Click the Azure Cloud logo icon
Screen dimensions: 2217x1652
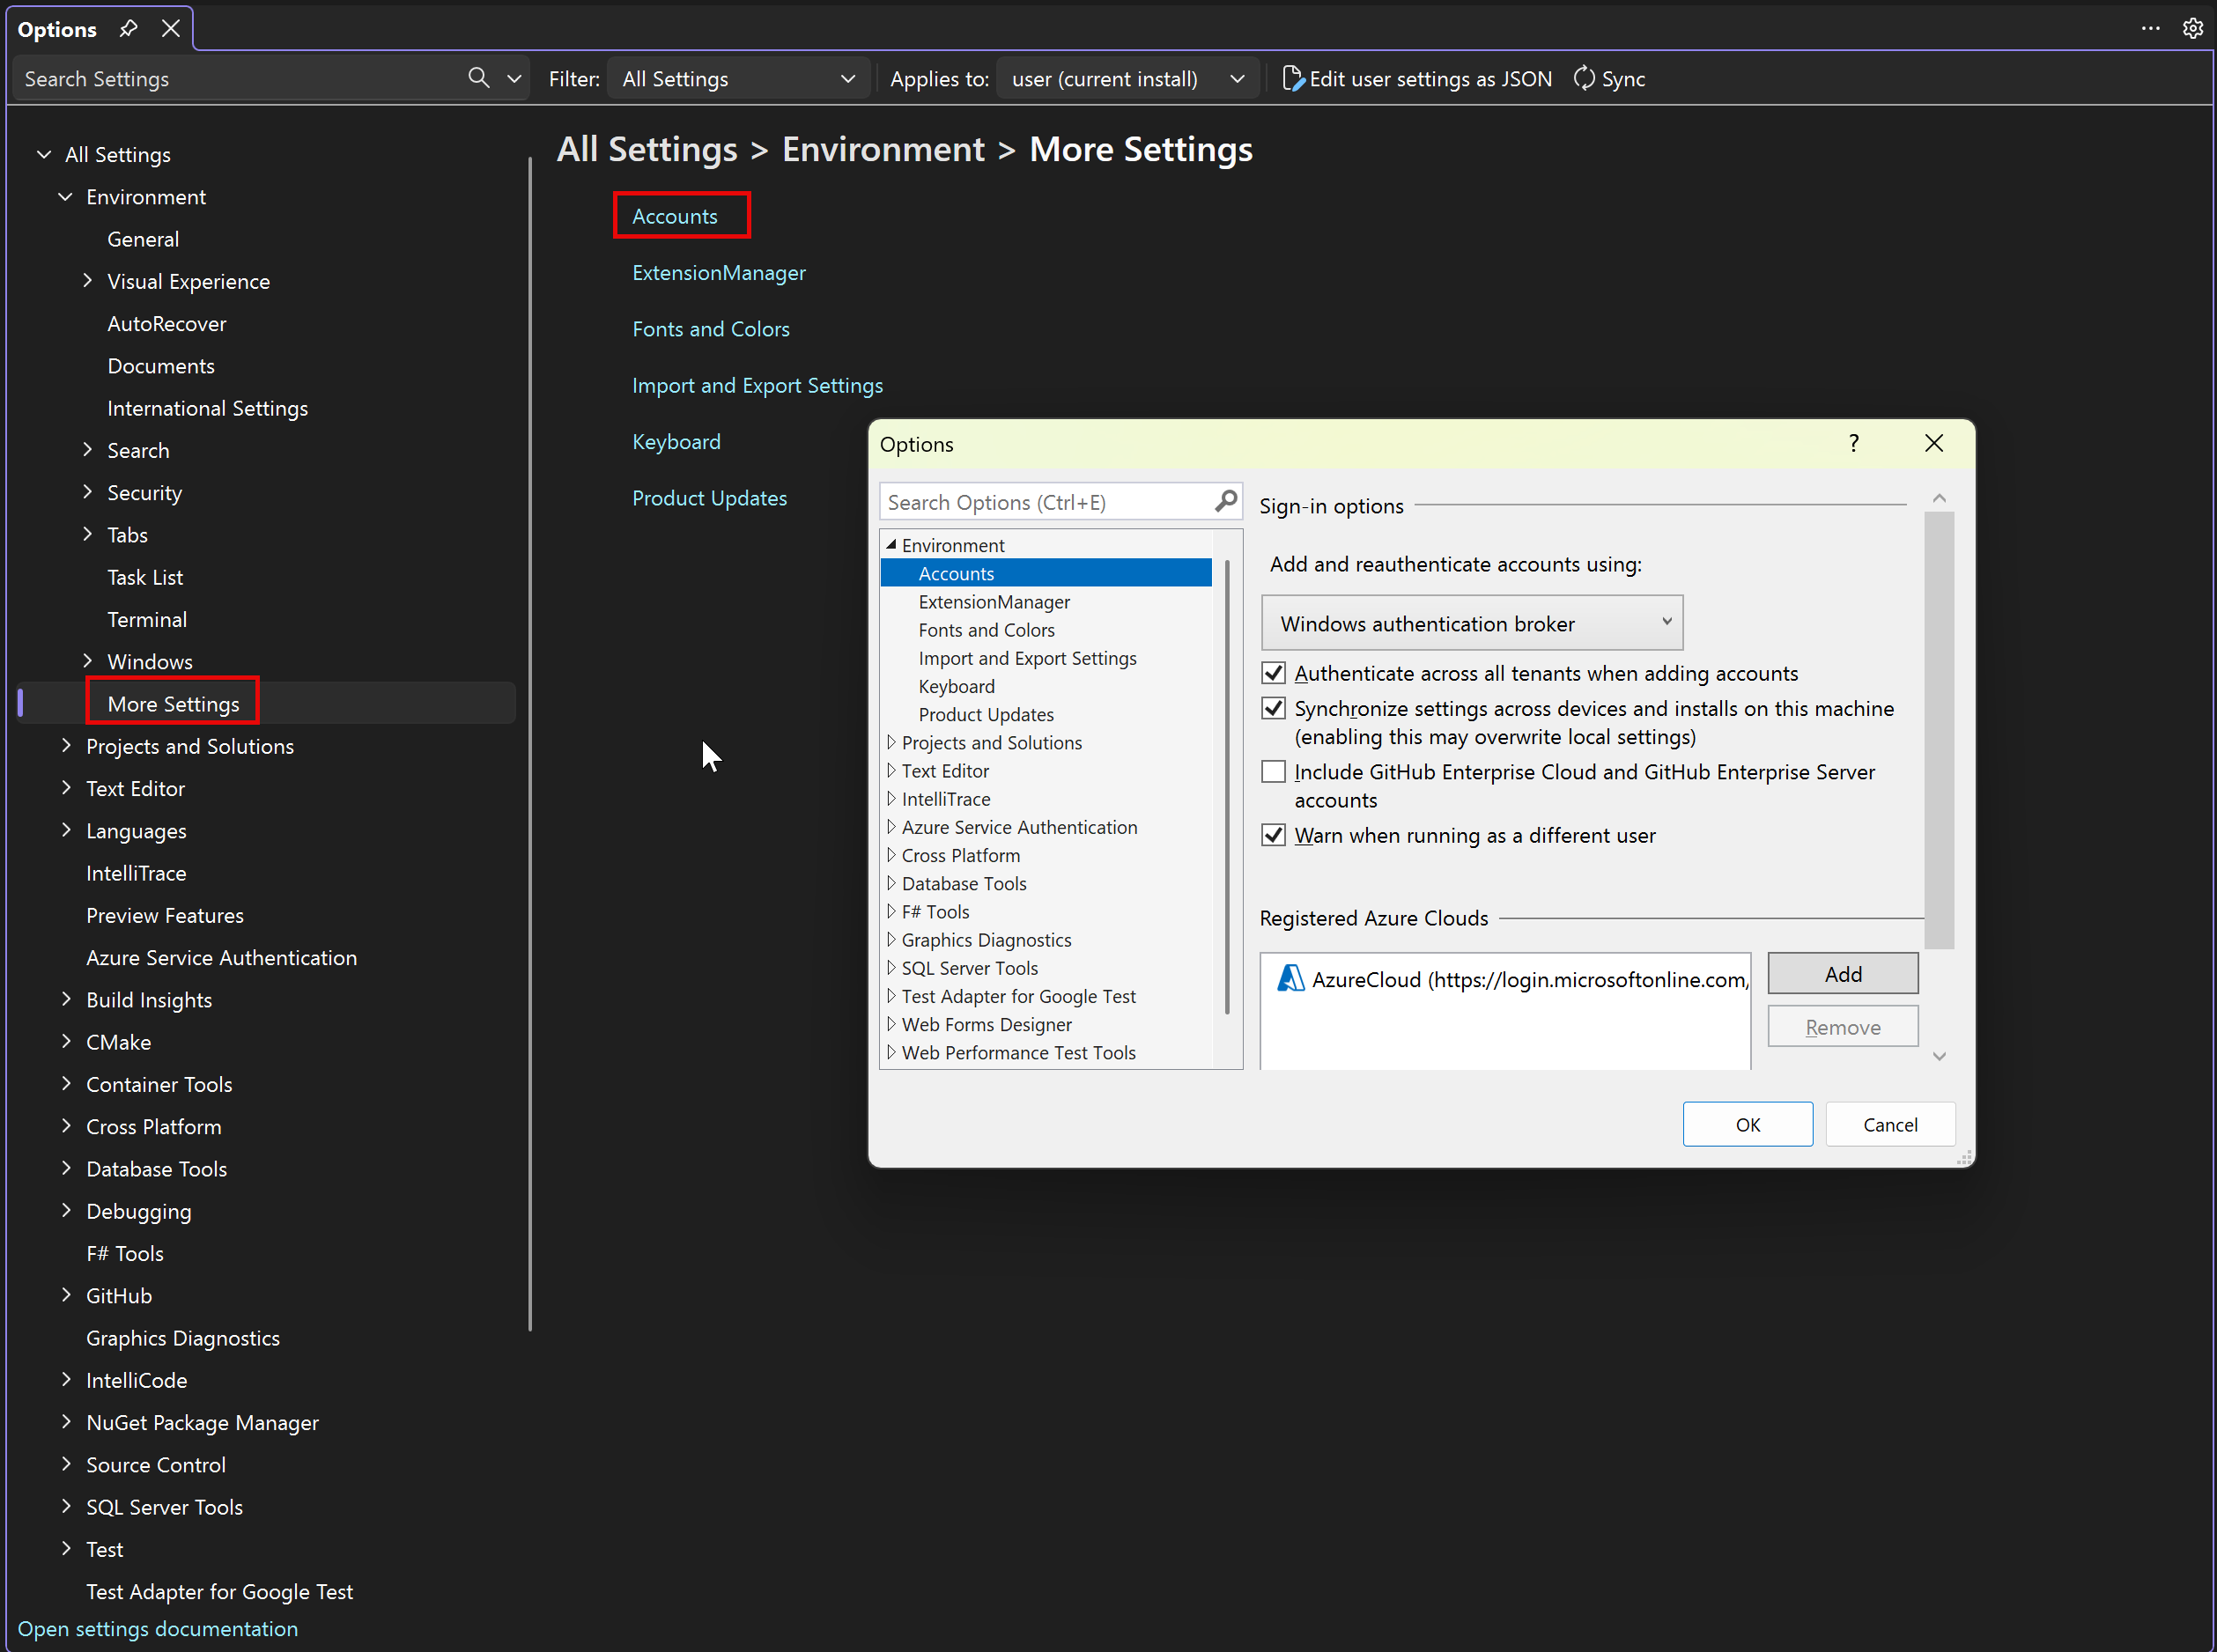(x=1290, y=979)
